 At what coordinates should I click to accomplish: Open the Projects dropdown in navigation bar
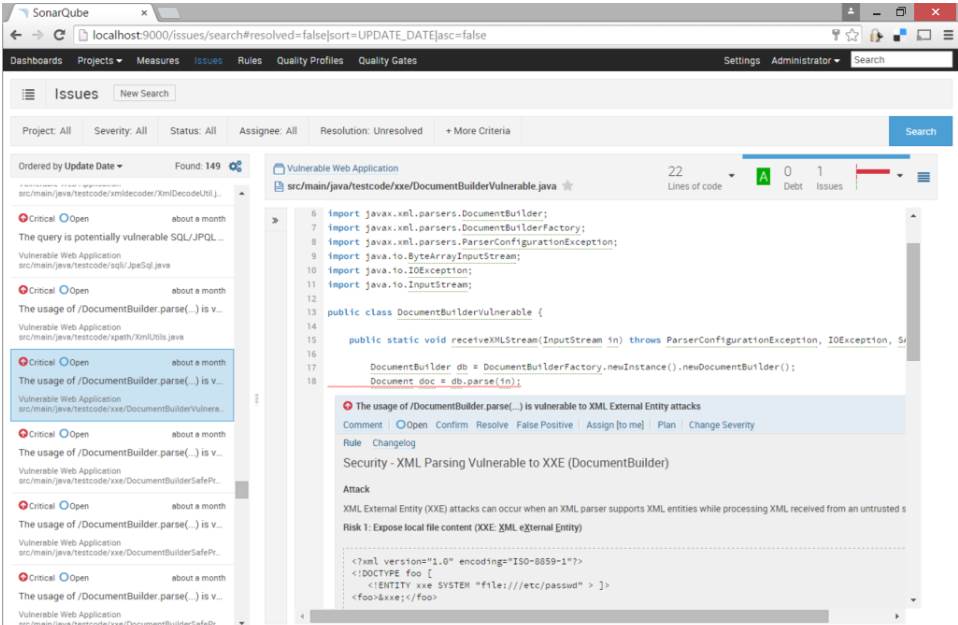pyautogui.click(x=100, y=61)
